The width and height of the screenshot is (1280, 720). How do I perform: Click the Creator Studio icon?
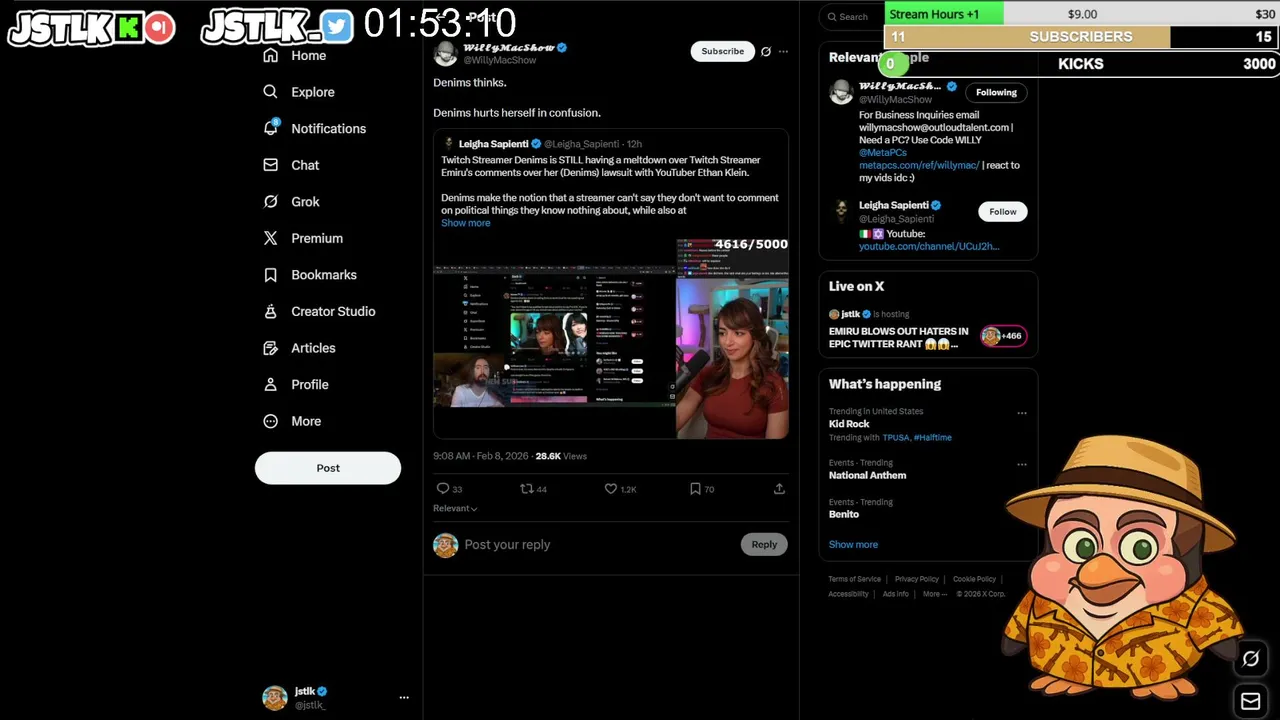click(270, 311)
